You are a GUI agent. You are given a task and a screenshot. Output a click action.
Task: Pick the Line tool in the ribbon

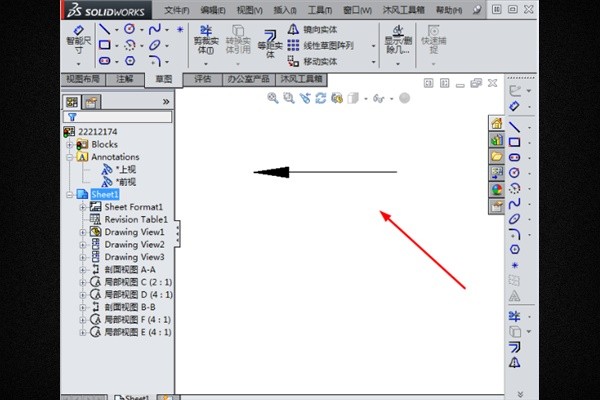pyautogui.click(x=104, y=29)
